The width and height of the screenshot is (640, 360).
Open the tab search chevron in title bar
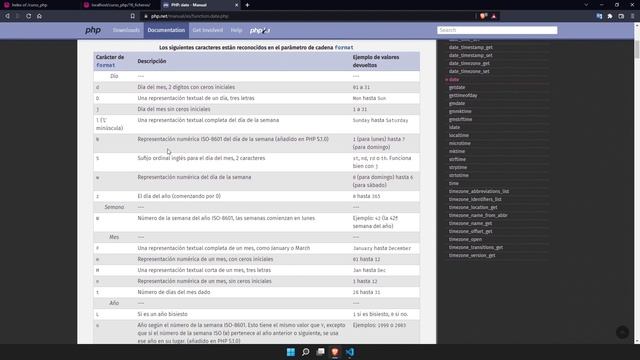coord(586,5)
